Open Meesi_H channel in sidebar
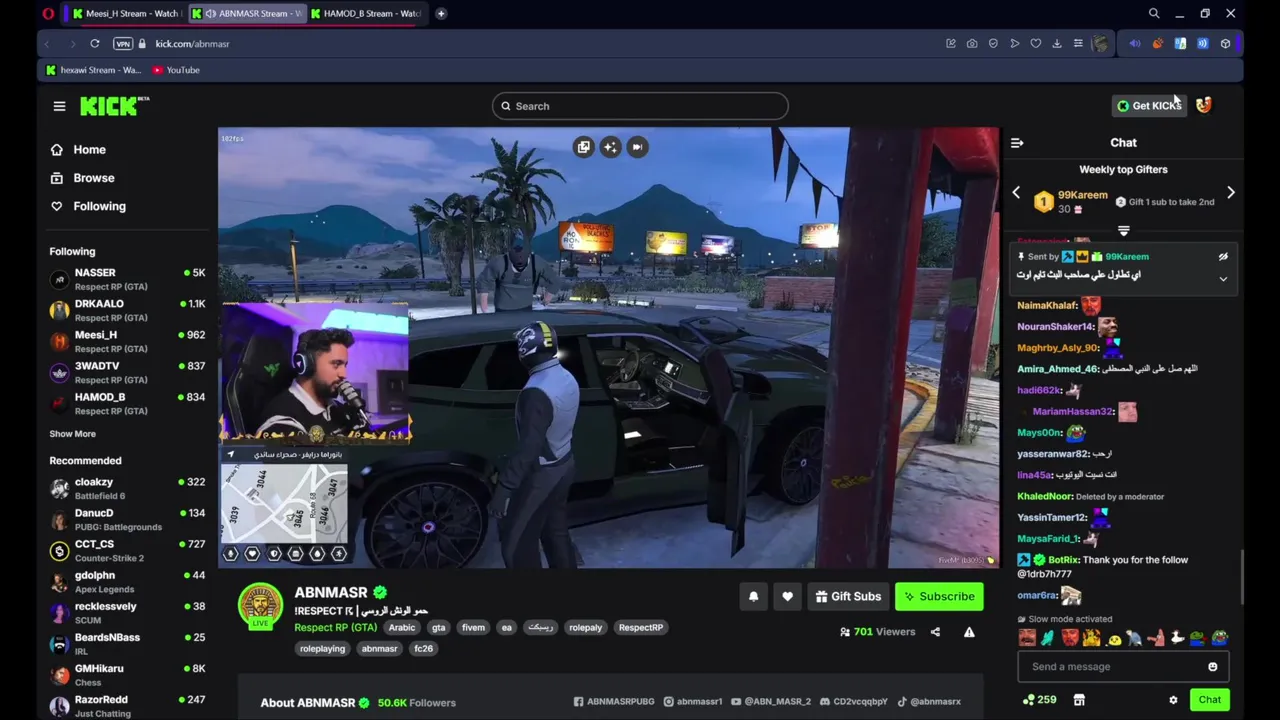Image resolution: width=1280 pixels, height=720 pixels. point(127,341)
